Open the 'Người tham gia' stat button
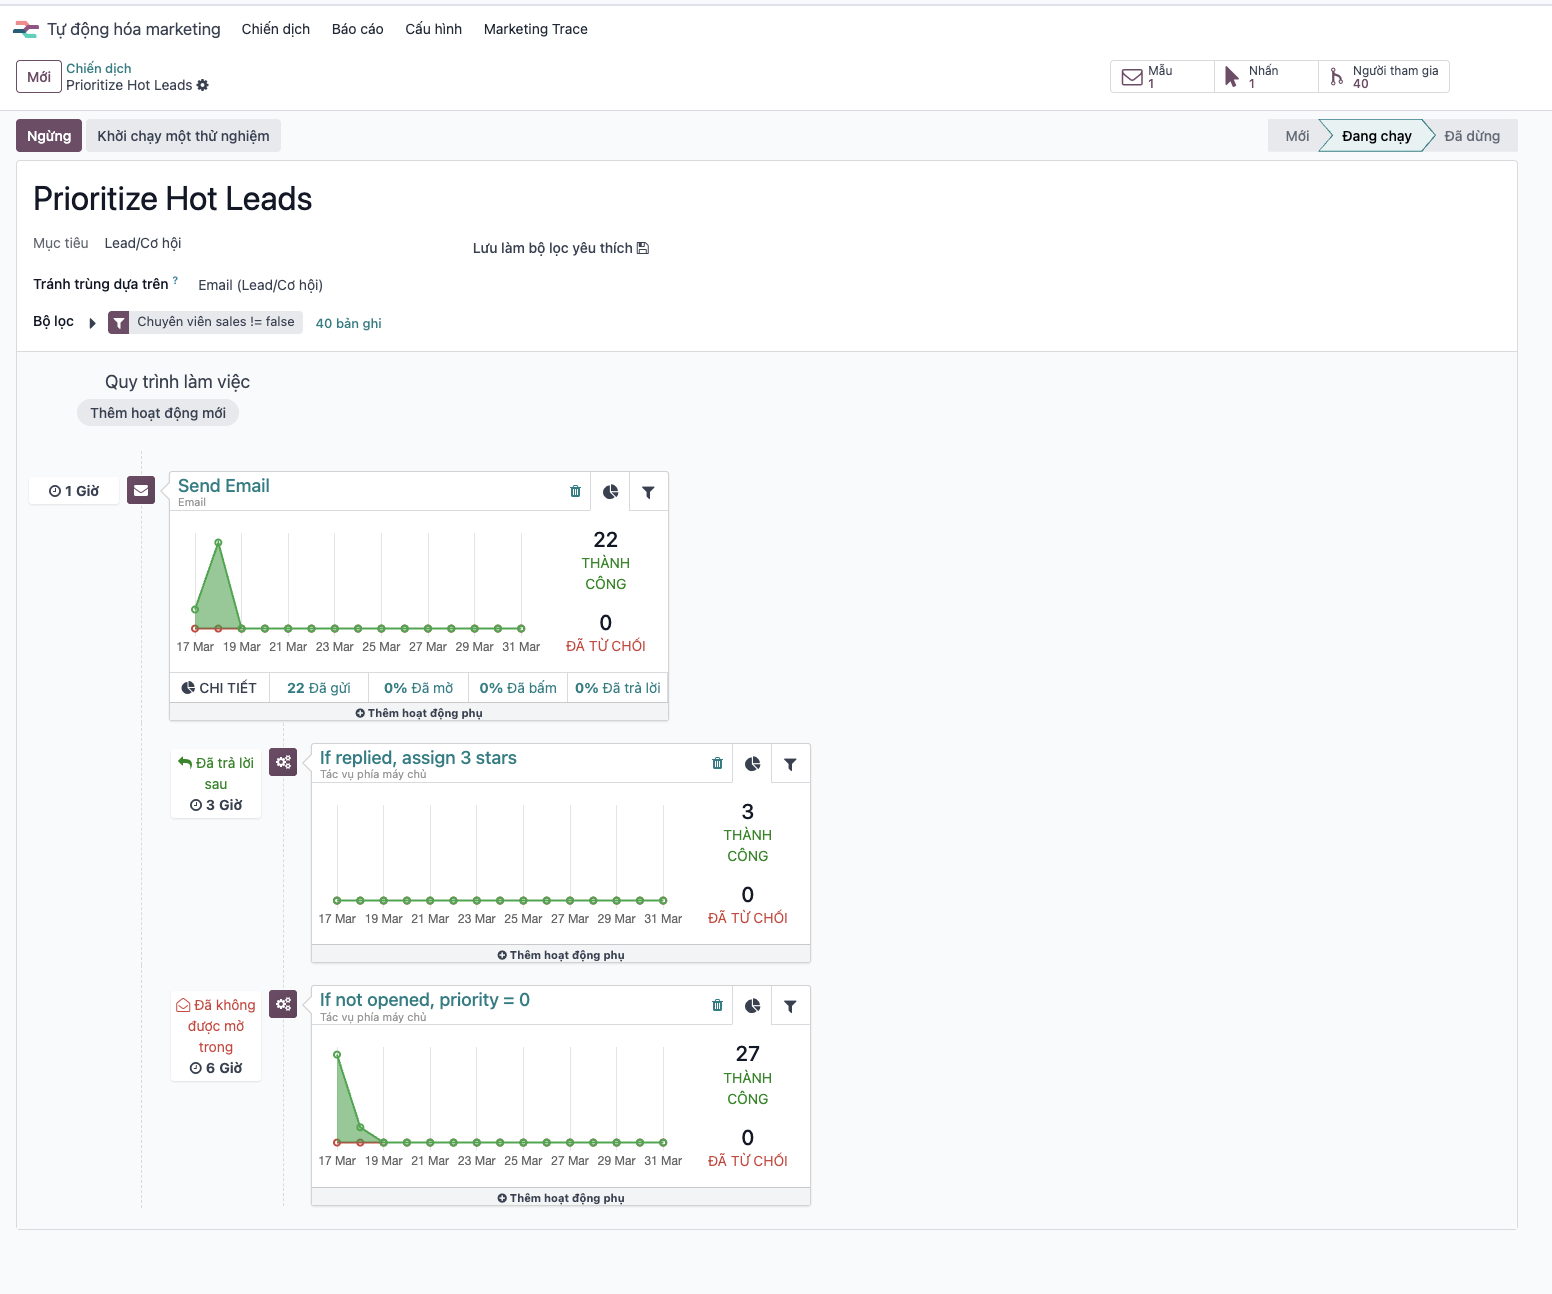The image size is (1552, 1294). [1384, 77]
